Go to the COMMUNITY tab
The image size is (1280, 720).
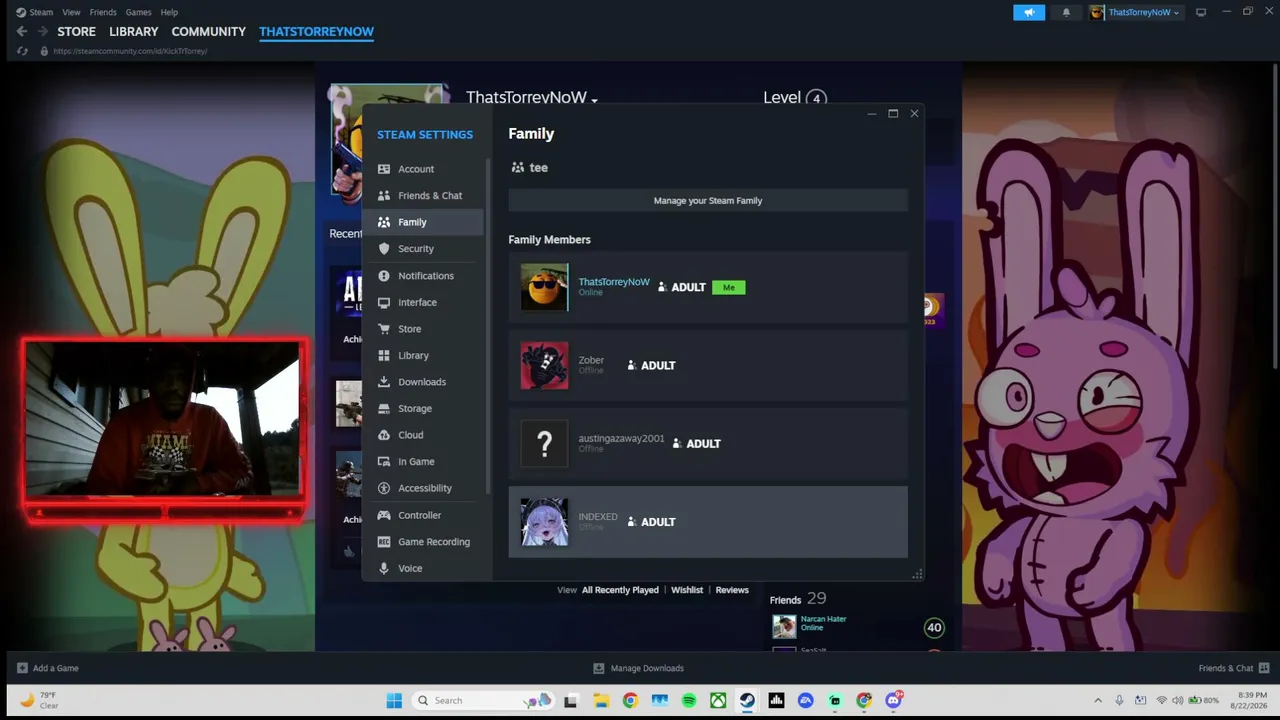point(208,32)
